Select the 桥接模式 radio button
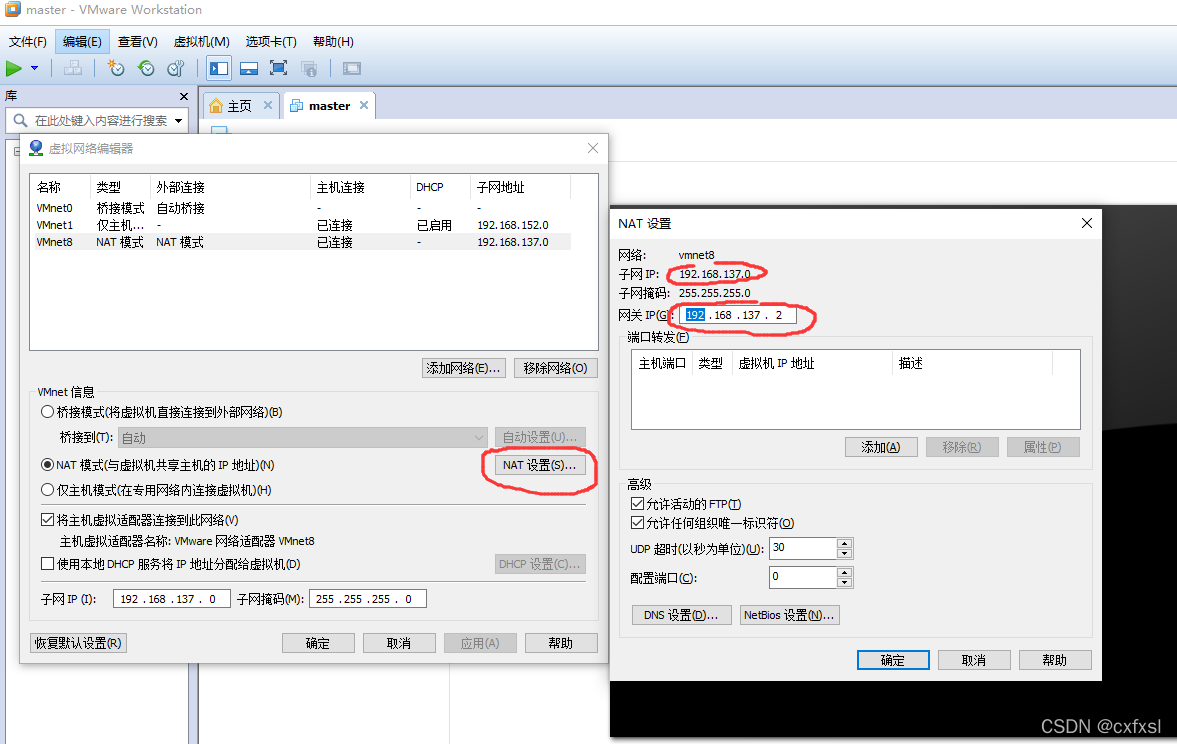1177x744 pixels. [x=47, y=411]
